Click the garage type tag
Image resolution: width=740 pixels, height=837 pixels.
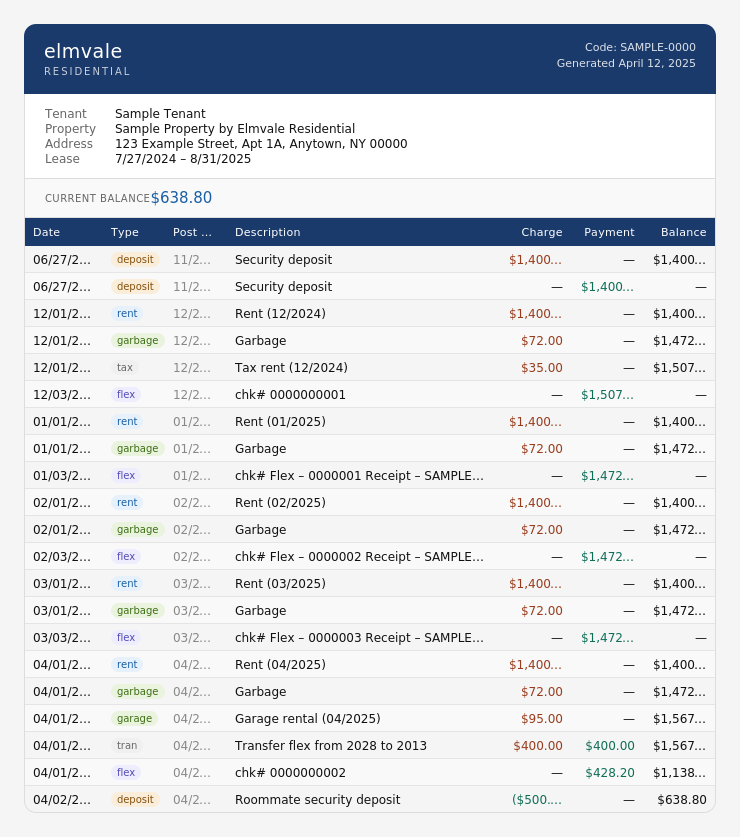[135, 718]
